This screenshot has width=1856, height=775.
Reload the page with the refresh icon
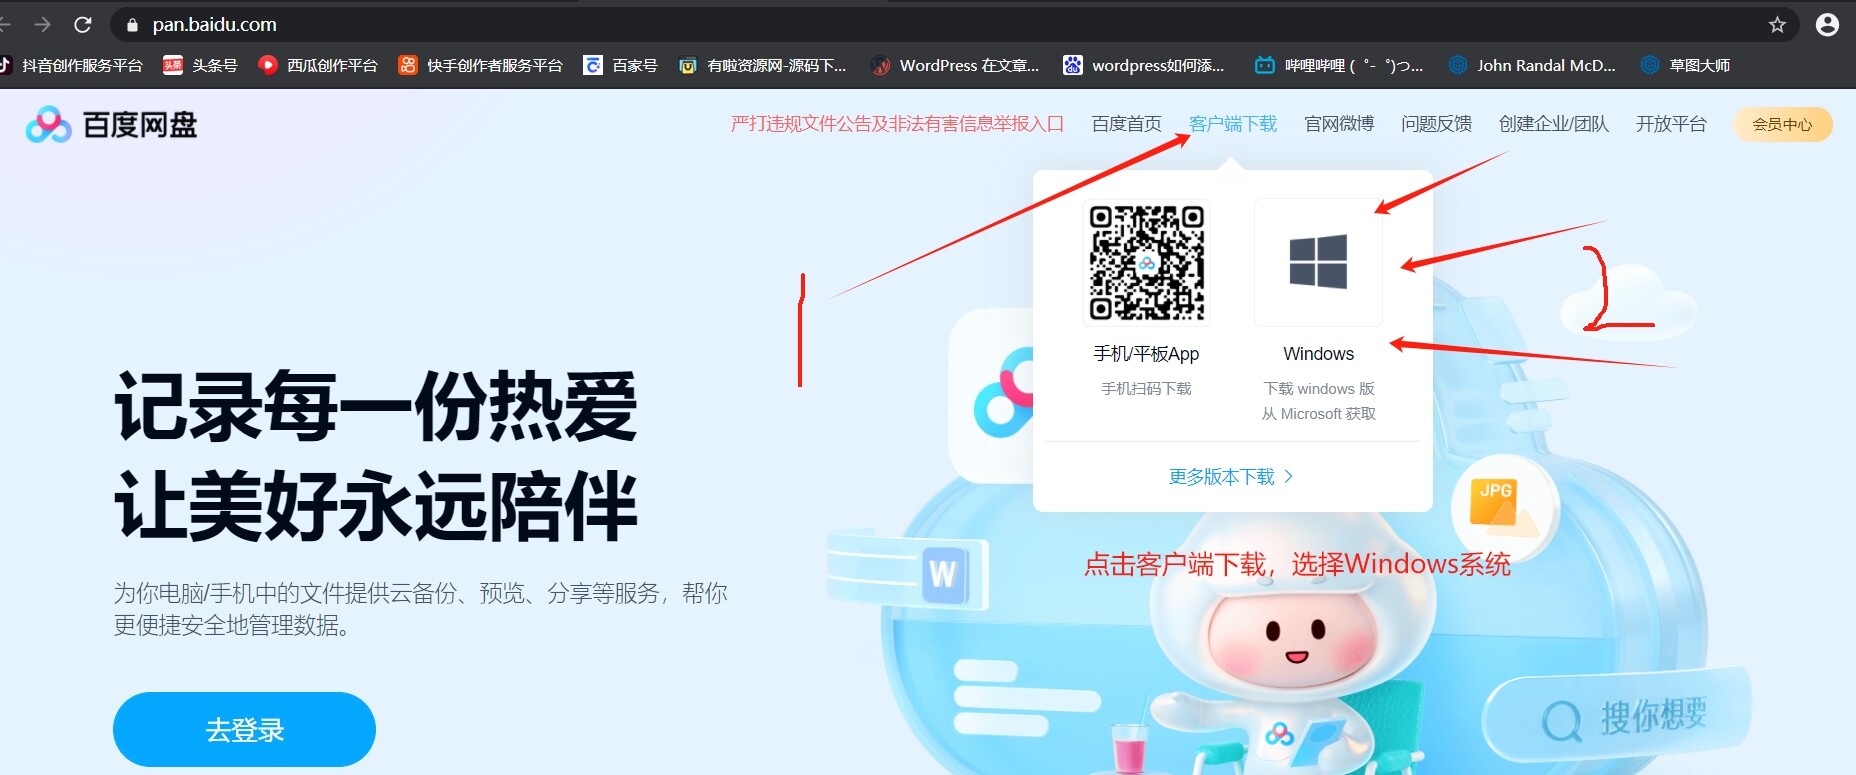pyautogui.click(x=83, y=25)
